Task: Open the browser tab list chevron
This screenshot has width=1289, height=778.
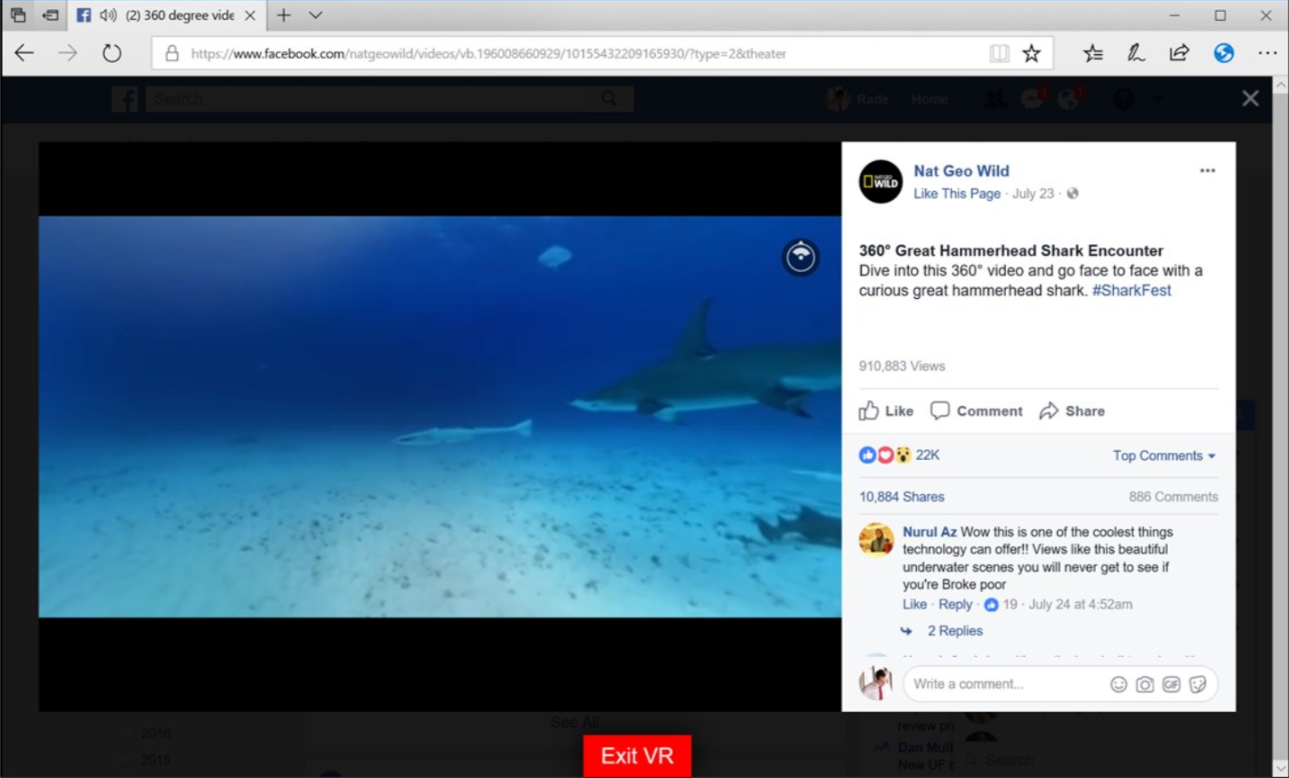Action: [315, 16]
